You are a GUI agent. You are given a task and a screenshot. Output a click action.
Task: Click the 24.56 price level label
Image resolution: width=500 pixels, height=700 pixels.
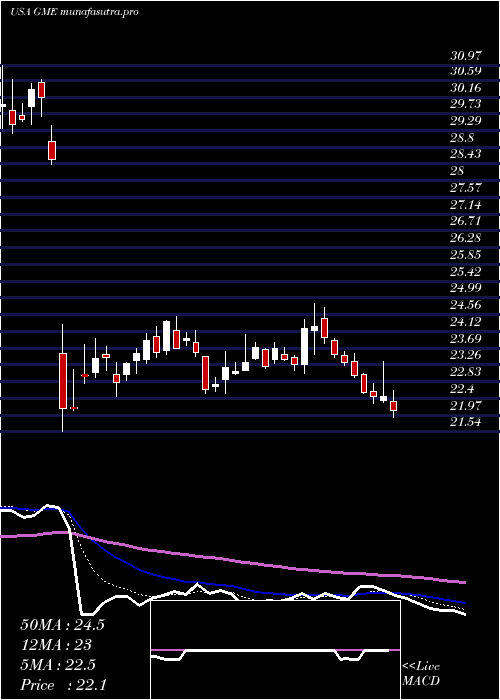(466, 305)
